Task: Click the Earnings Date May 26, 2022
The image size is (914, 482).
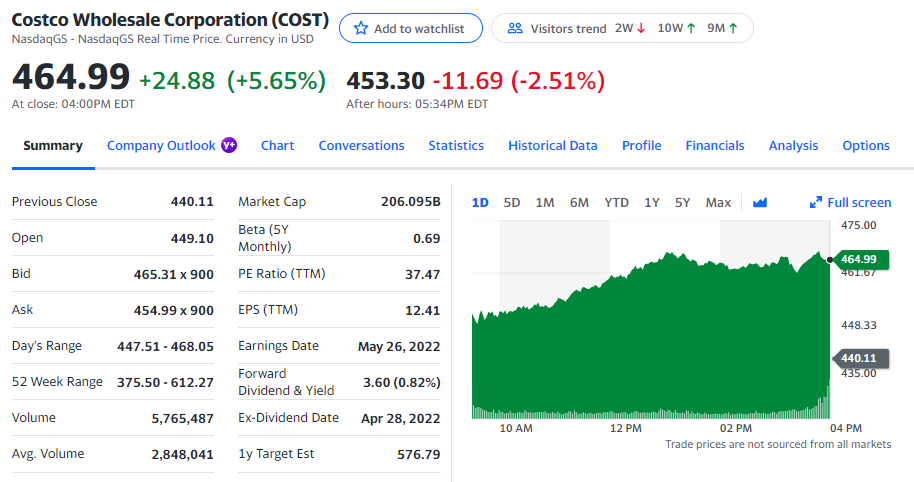Action: coord(399,347)
